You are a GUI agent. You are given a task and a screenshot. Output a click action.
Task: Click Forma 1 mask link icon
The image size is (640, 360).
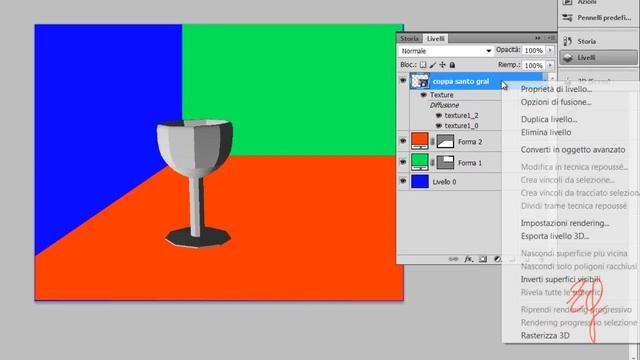(x=433, y=162)
